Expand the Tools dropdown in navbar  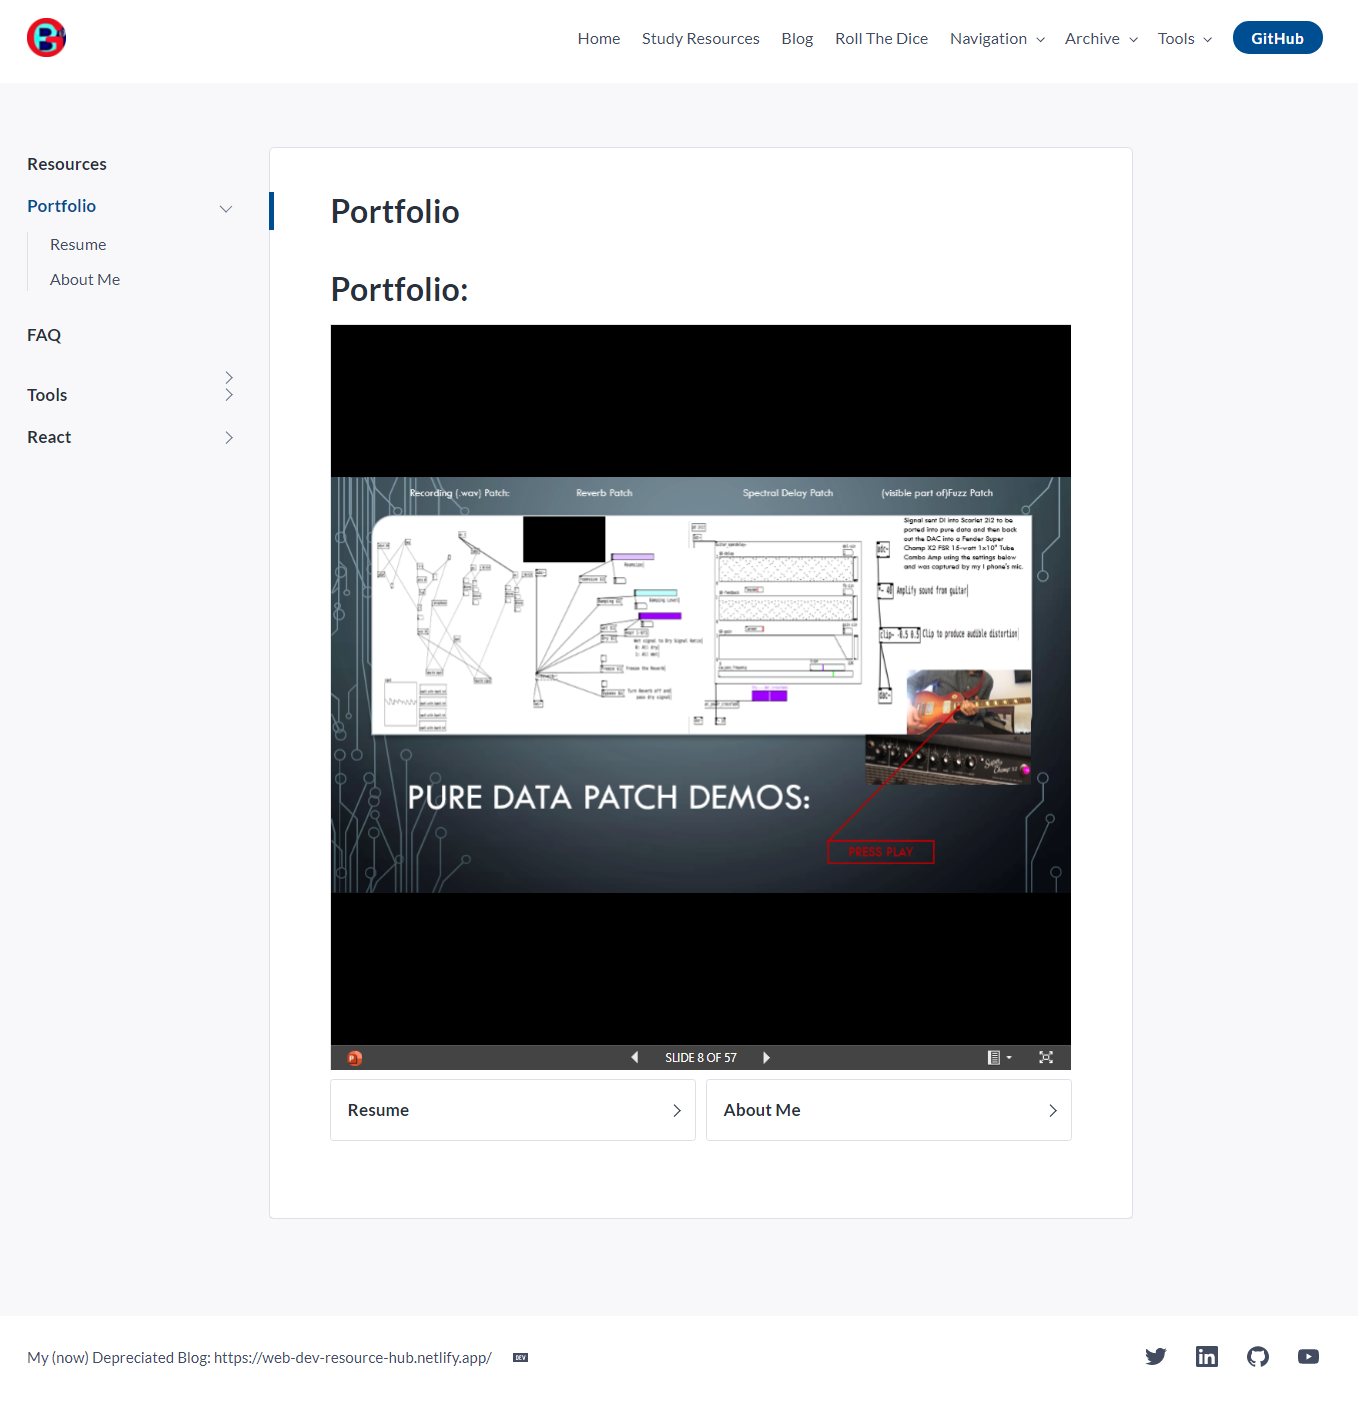pos(1185,38)
